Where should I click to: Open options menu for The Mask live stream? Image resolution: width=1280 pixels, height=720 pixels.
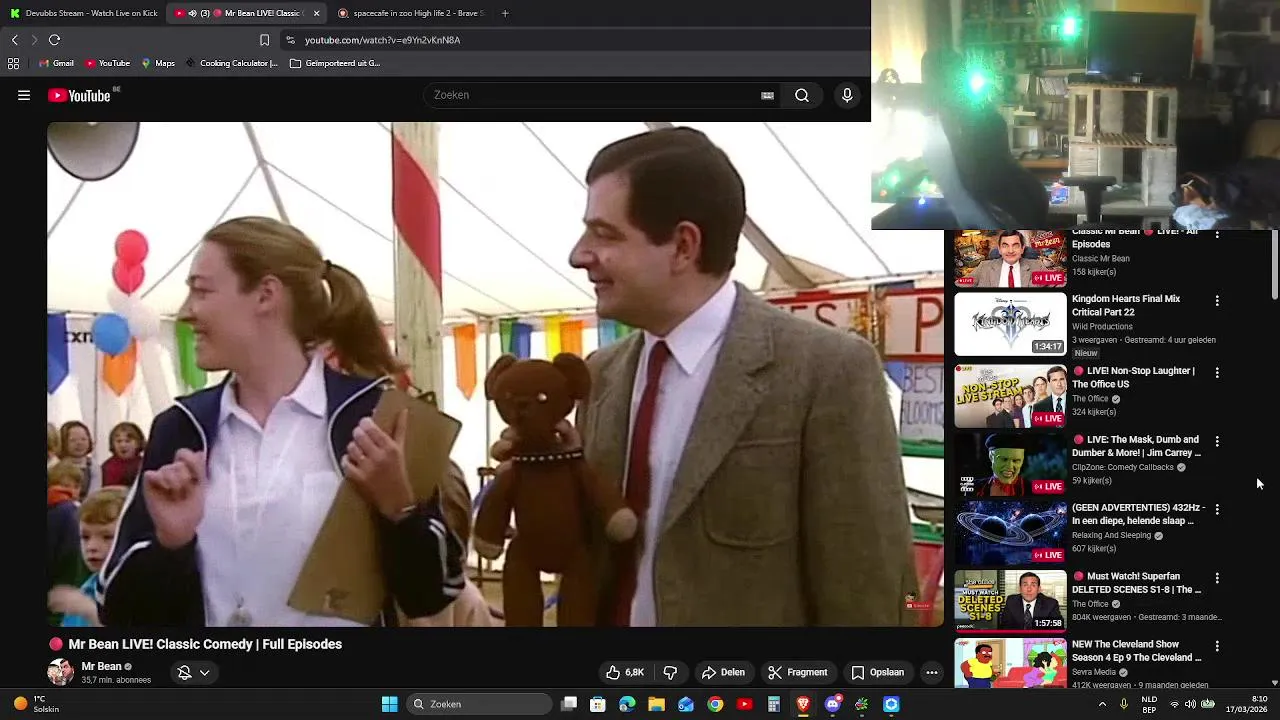pyautogui.click(x=1217, y=441)
